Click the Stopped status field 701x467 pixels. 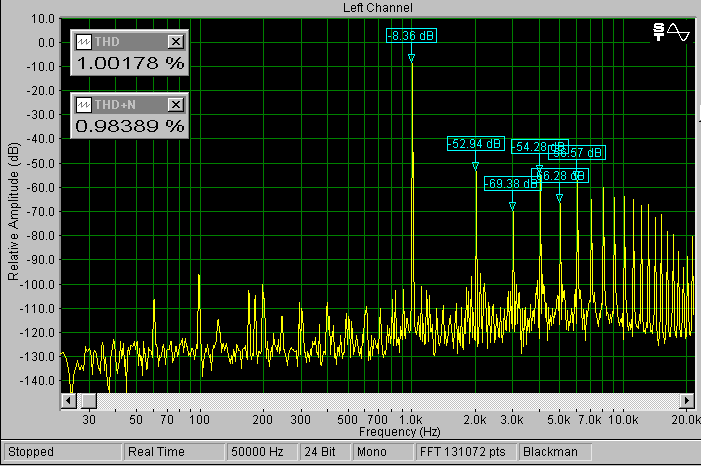pyautogui.click(x=60, y=452)
